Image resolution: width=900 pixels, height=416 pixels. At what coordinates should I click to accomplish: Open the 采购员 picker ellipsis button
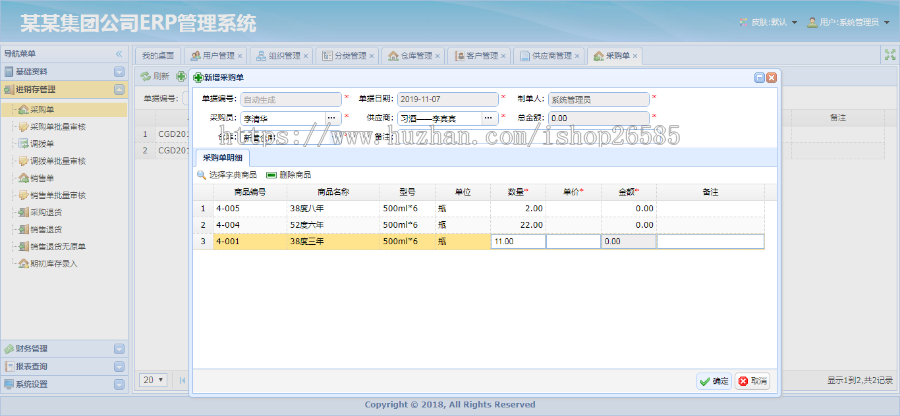pyautogui.click(x=332, y=118)
